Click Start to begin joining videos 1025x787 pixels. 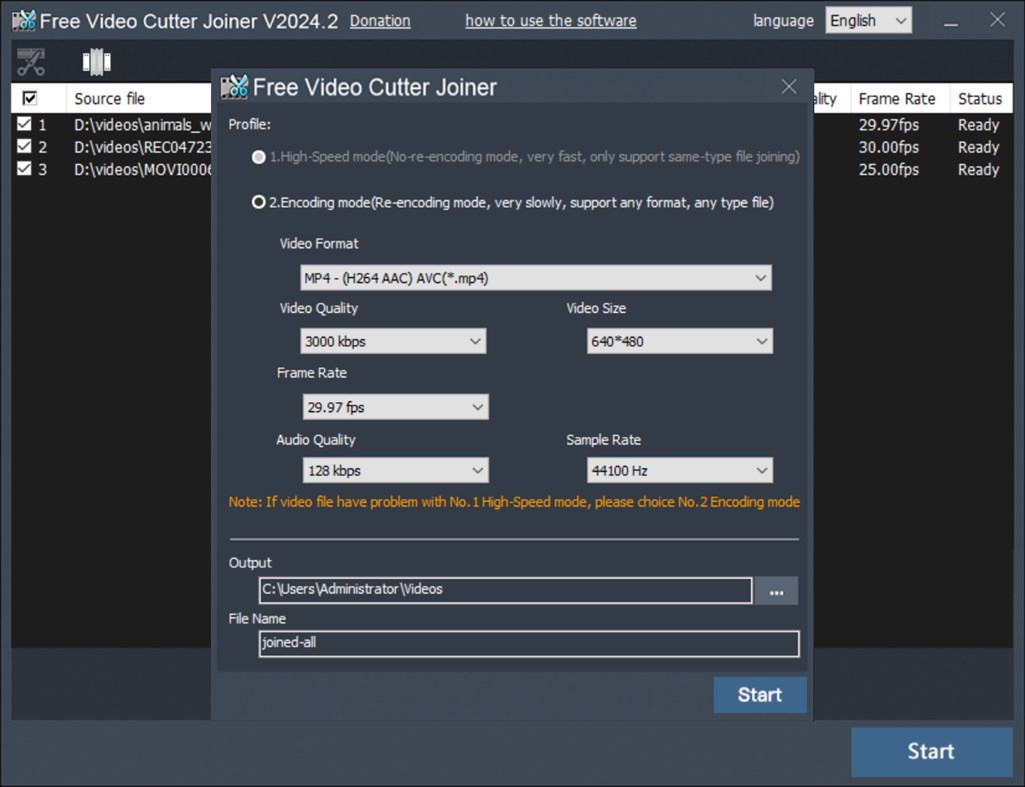coord(759,695)
